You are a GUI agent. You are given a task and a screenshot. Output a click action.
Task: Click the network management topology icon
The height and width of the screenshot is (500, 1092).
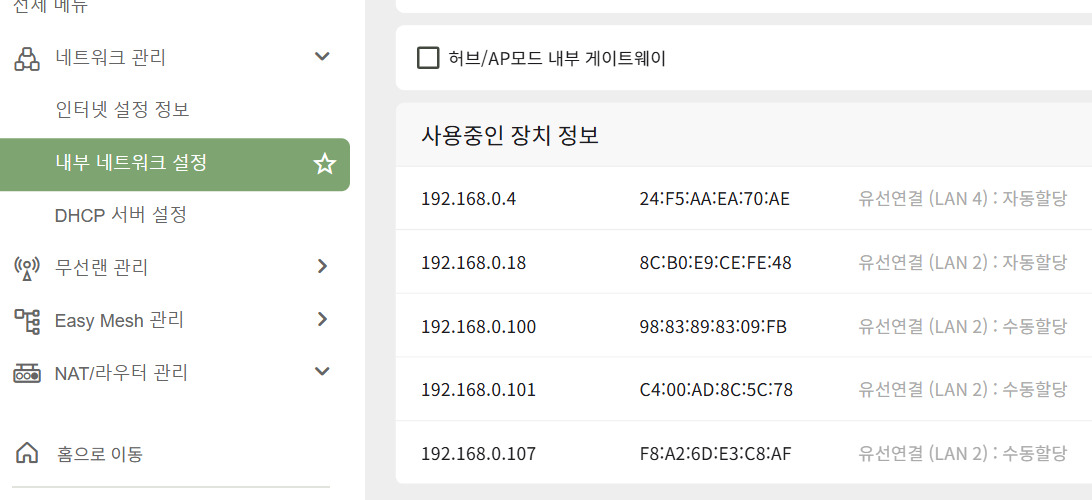pyautogui.click(x=27, y=58)
